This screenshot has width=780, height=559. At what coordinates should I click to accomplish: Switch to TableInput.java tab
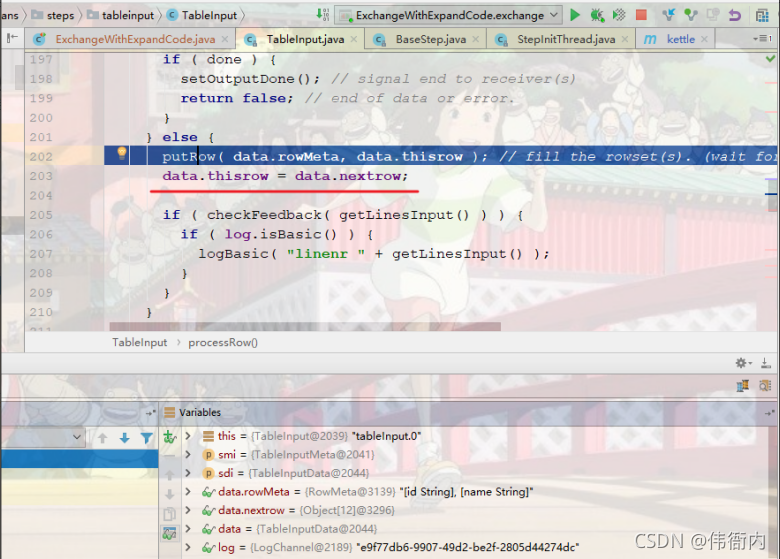(305, 39)
